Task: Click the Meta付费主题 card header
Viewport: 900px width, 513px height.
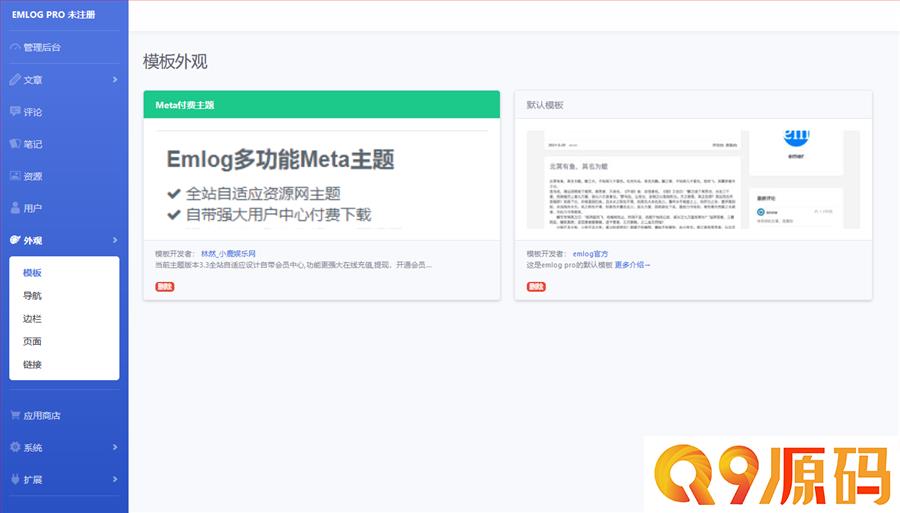Action: (321, 104)
